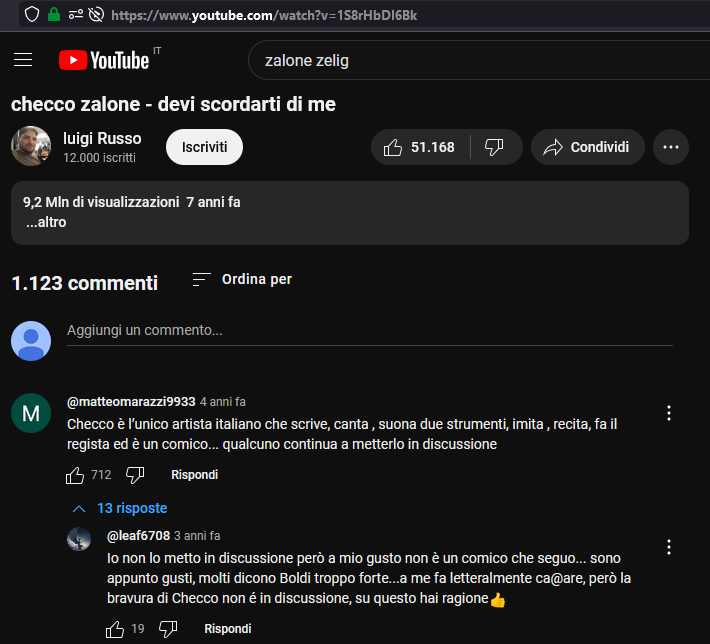
Task: Click your blue user avatar beside comment box
Action: click(x=31, y=341)
